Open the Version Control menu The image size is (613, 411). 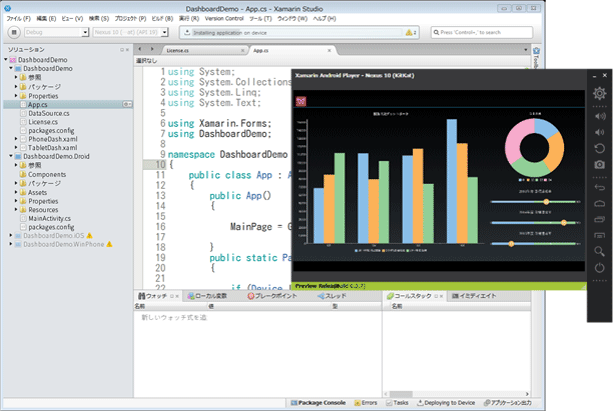[x=224, y=18]
